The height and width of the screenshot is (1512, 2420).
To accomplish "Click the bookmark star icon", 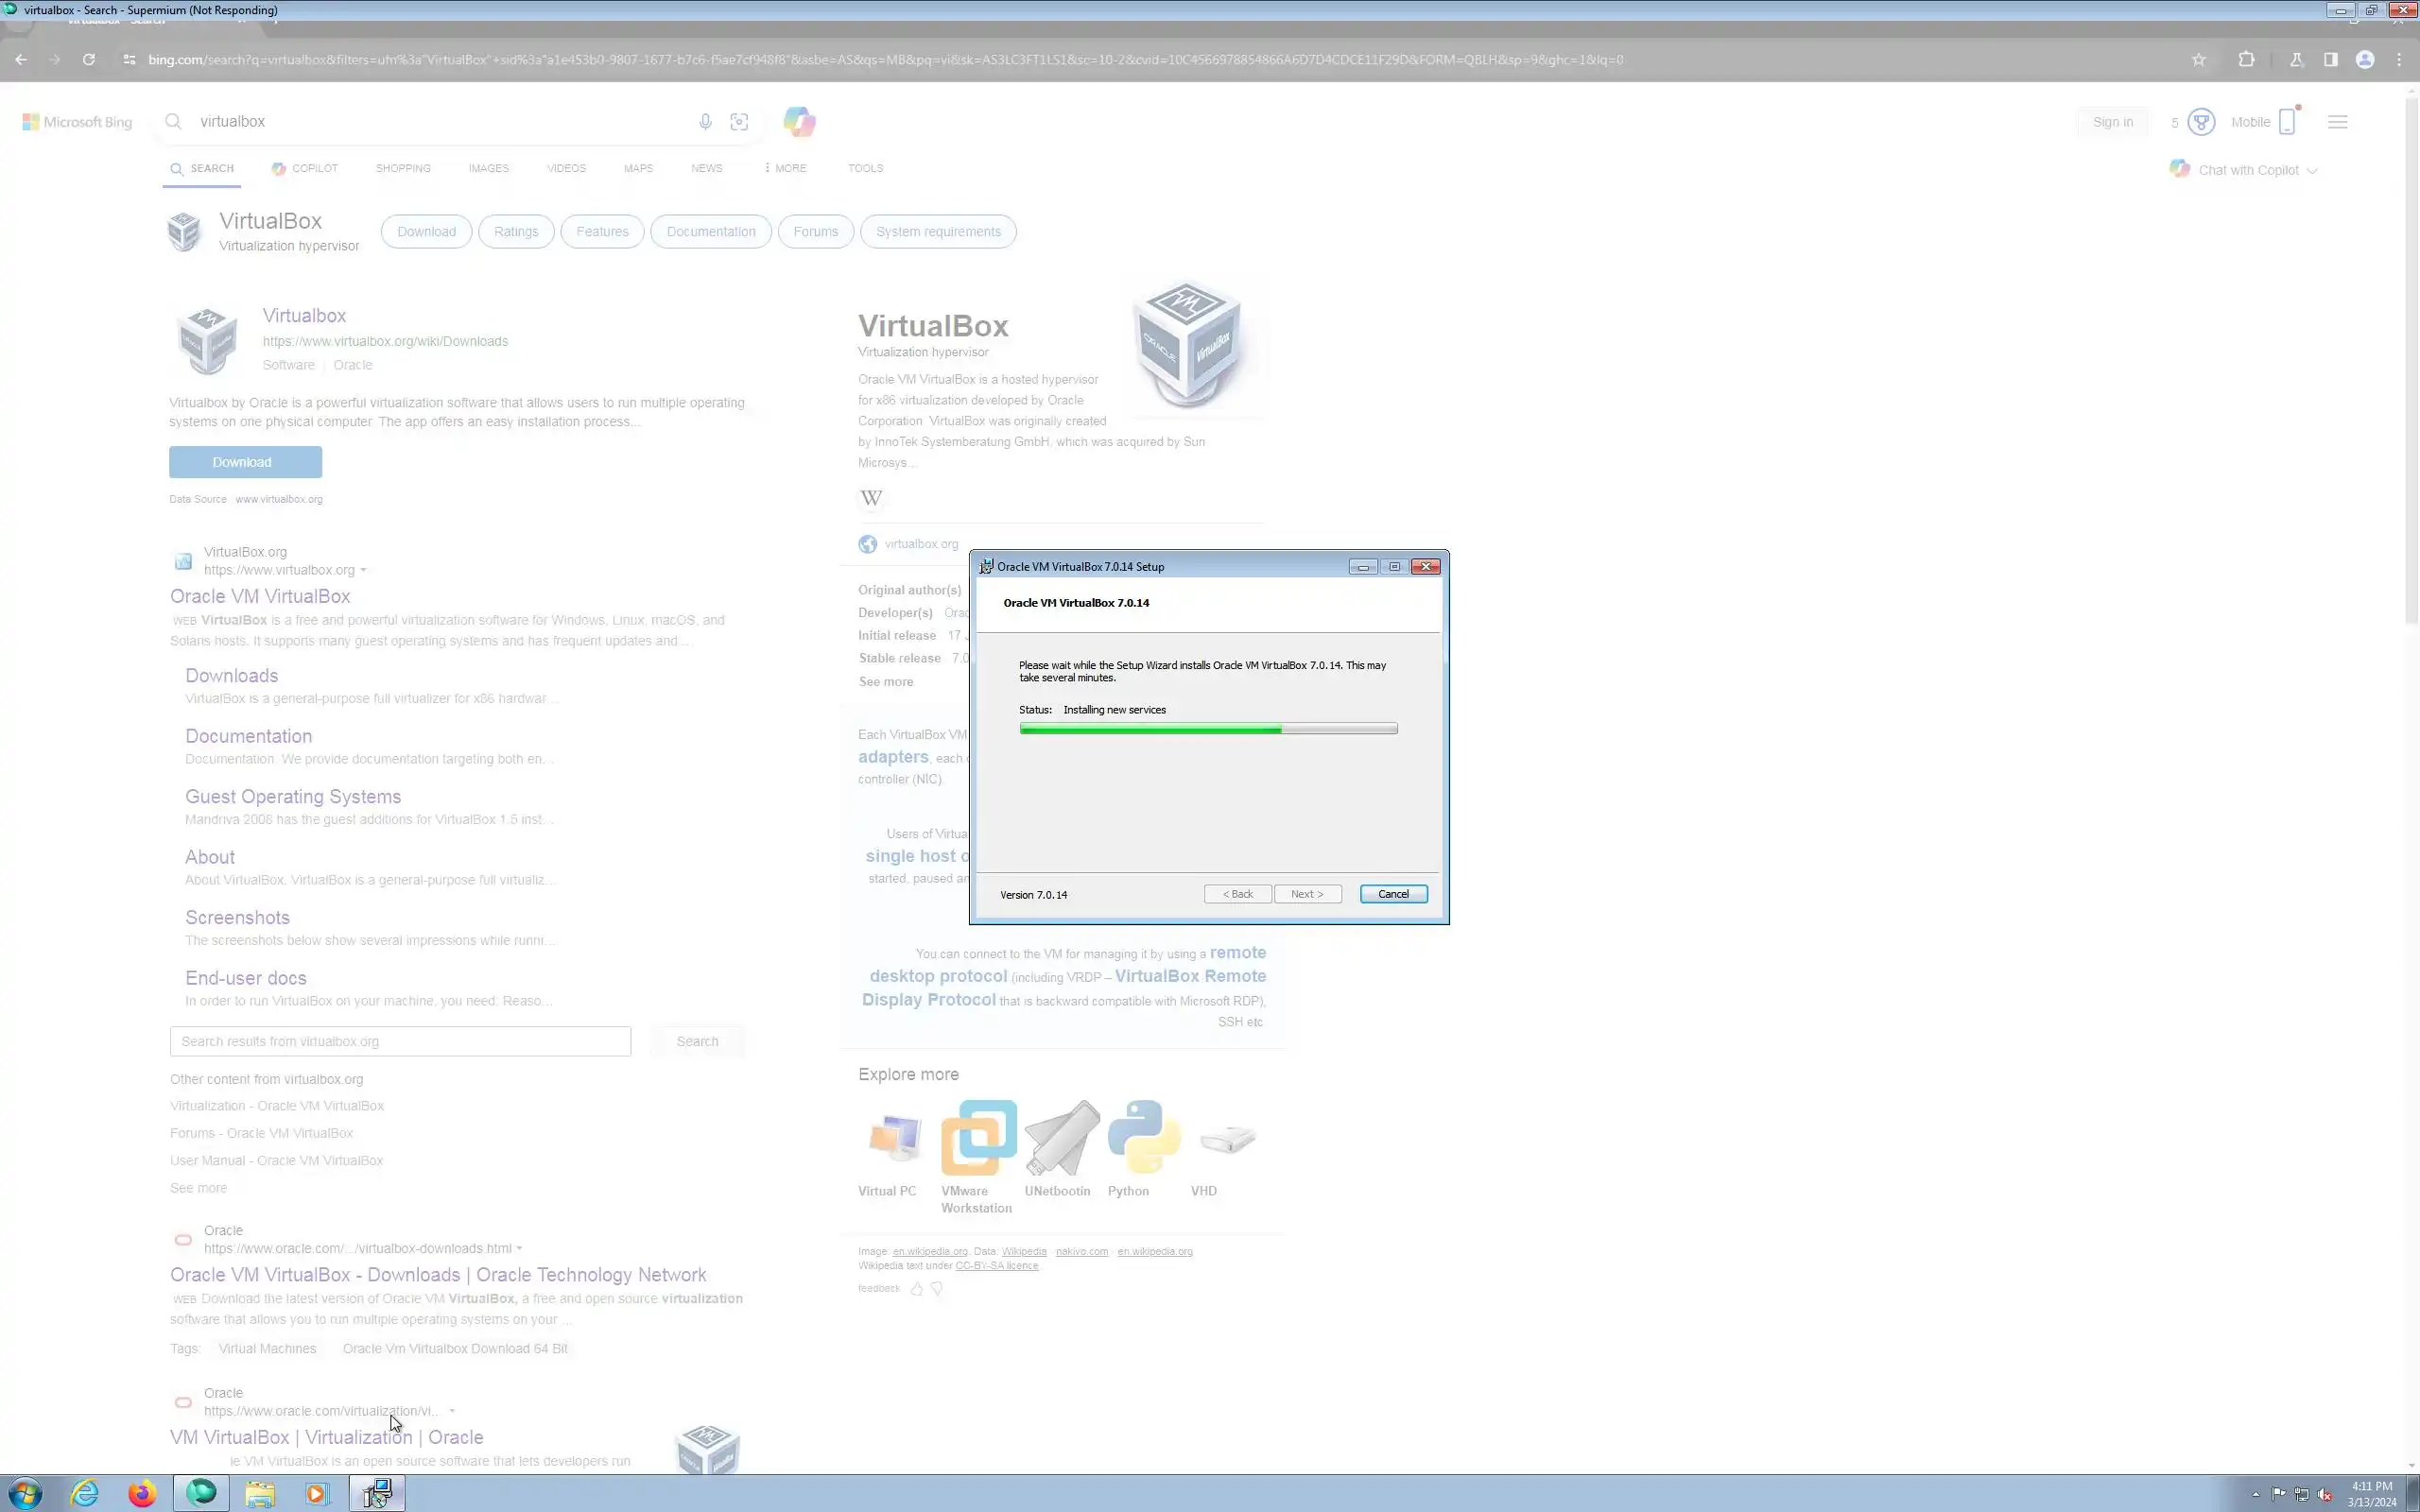I will coord(2198,60).
